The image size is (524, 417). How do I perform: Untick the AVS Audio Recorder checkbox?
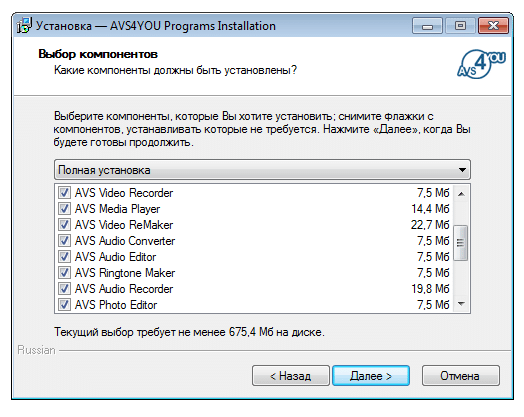[64, 289]
